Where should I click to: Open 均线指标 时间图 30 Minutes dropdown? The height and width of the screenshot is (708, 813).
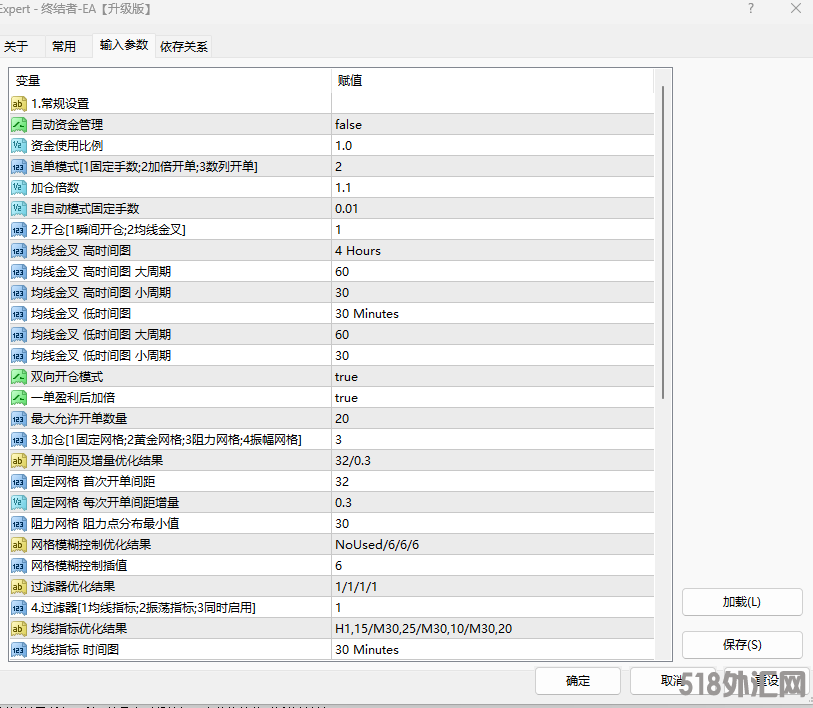492,650
